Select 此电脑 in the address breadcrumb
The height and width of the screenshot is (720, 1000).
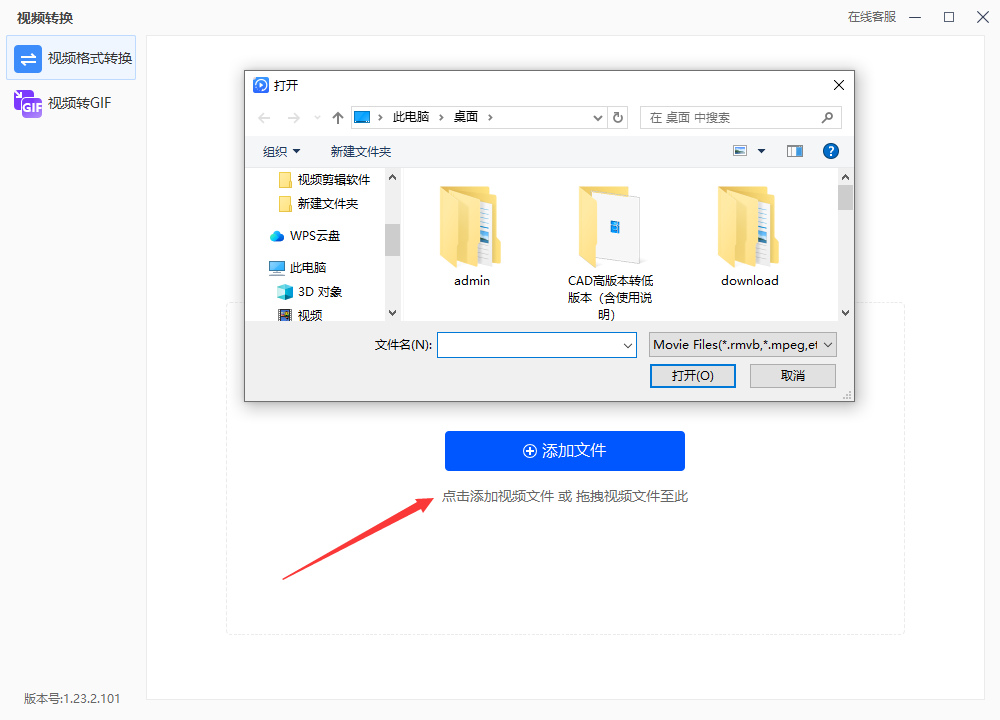coord(411,117)
